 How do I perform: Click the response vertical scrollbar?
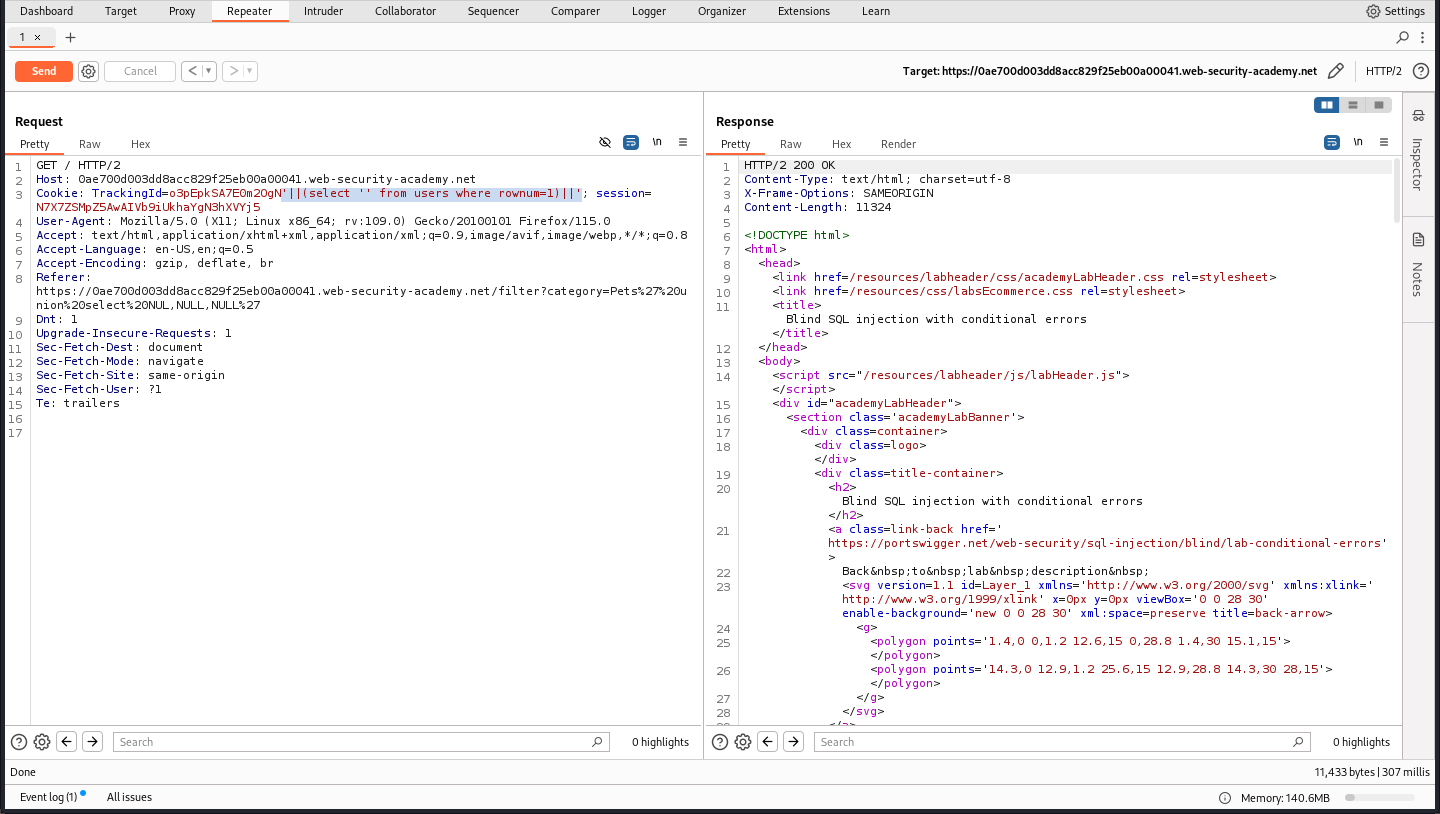(1396, 190)
